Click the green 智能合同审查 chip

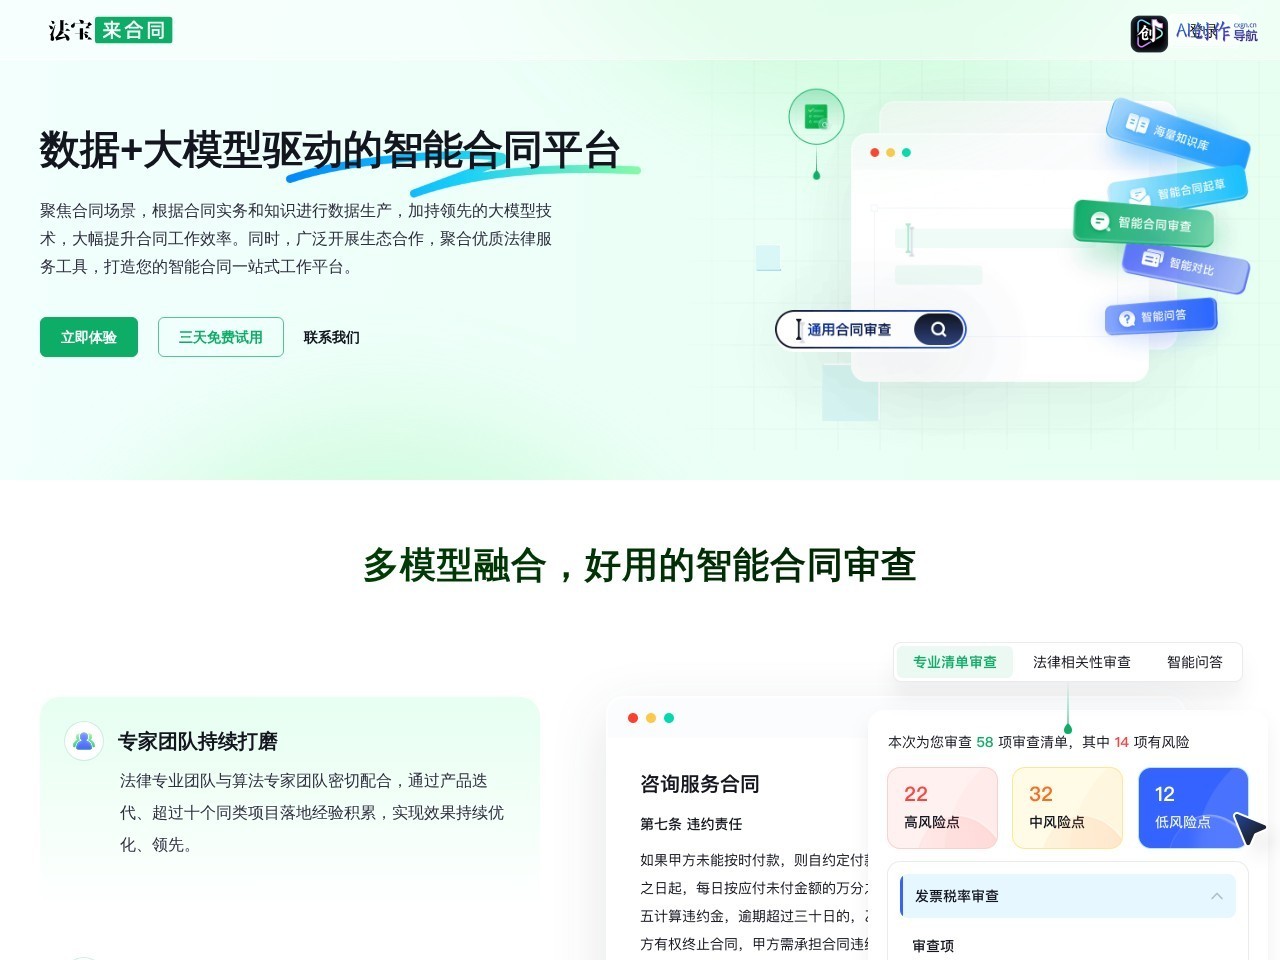(x=1144, y=223)
